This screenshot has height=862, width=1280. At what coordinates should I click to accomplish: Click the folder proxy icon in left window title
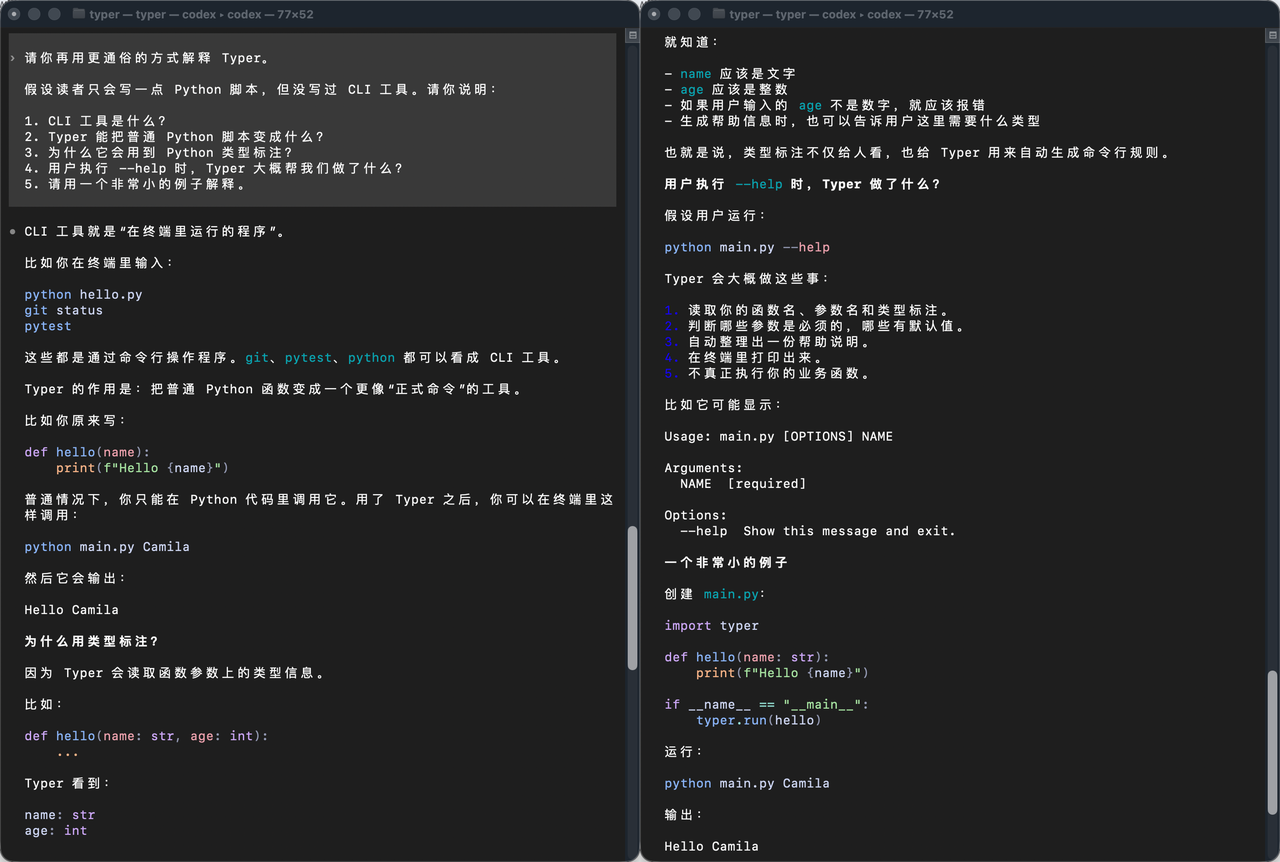(79, 14)
